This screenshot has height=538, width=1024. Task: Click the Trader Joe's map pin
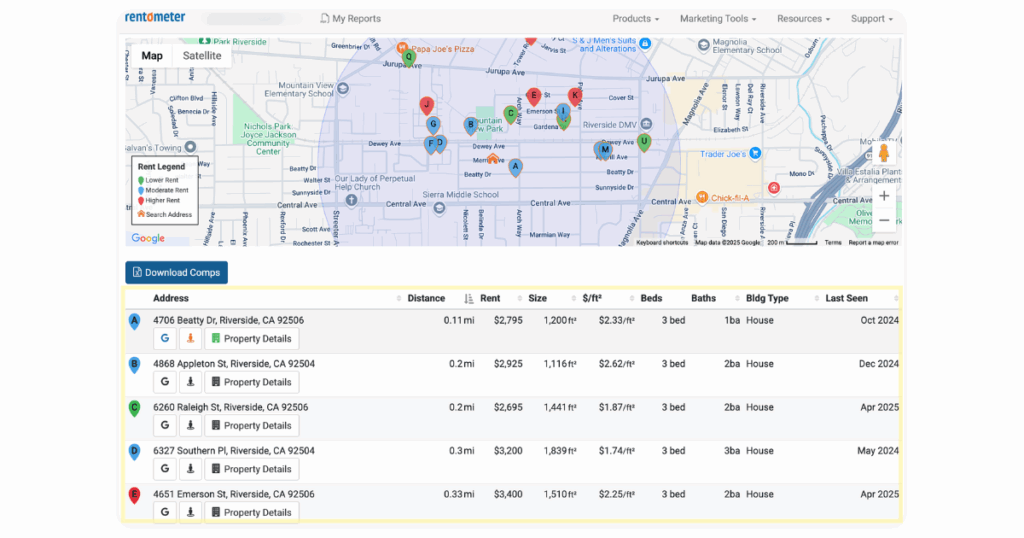coord(756,153)
